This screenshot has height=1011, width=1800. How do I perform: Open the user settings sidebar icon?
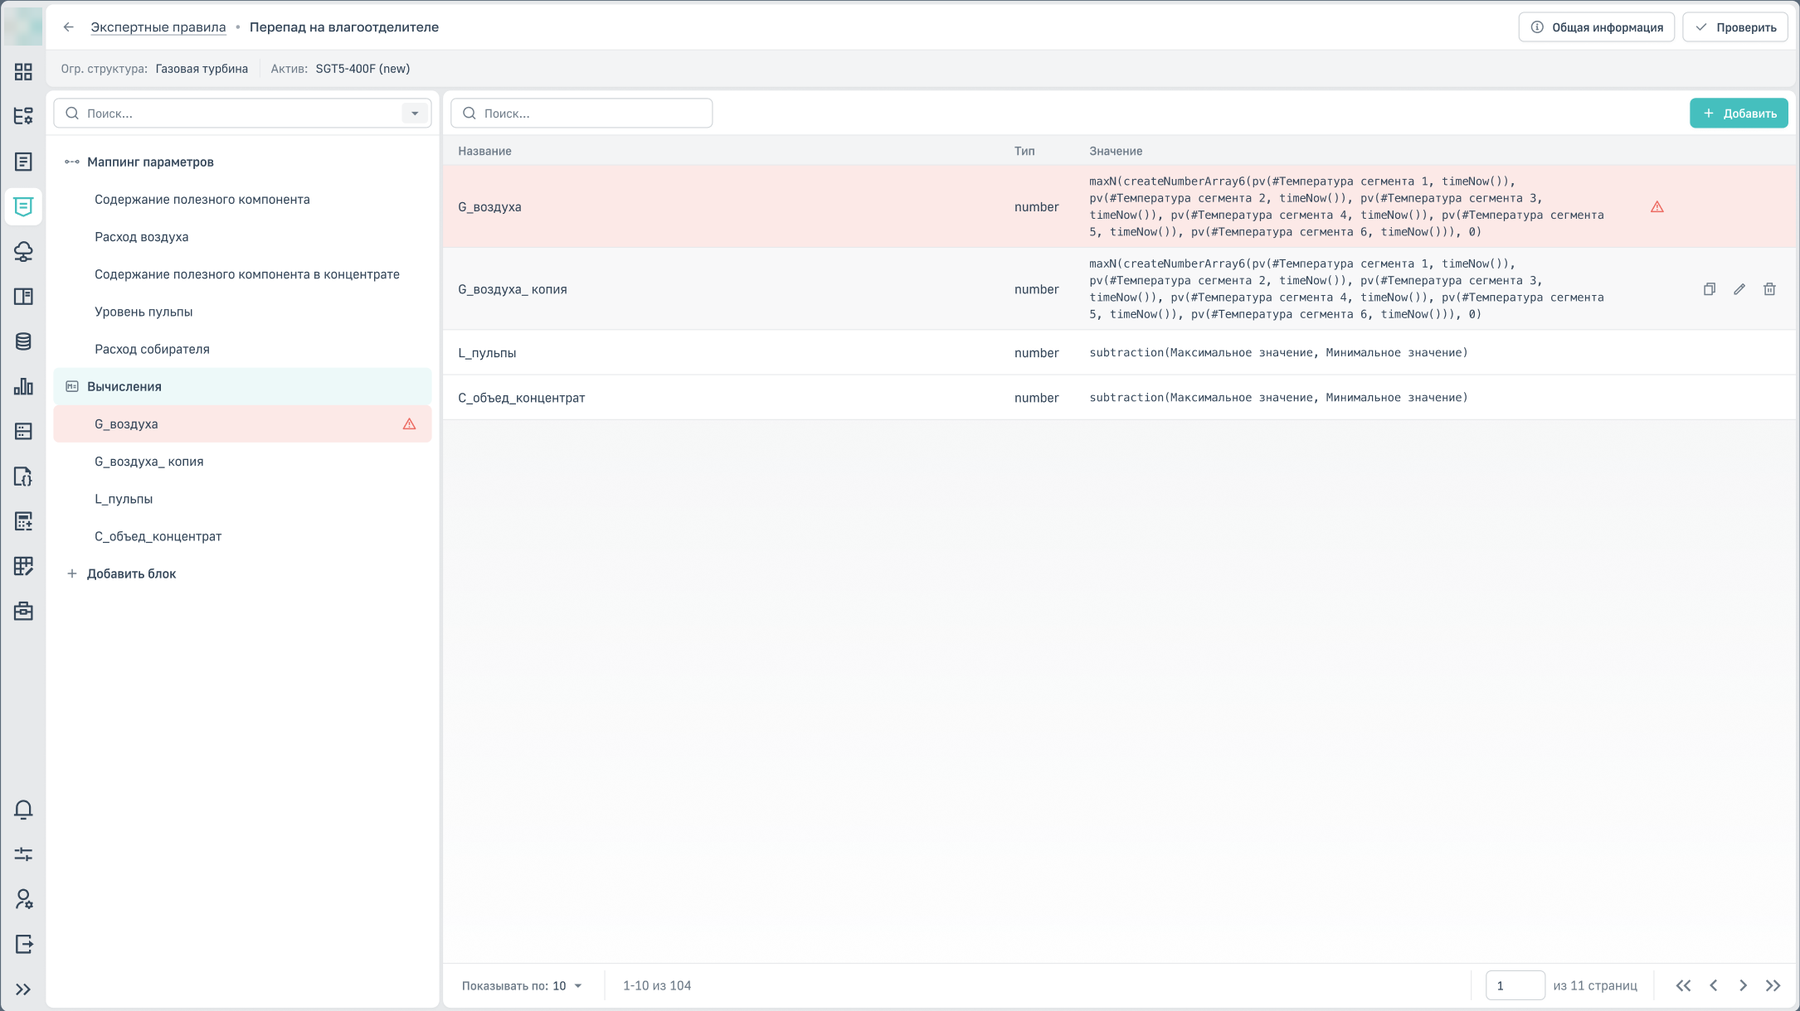point(23,899)
